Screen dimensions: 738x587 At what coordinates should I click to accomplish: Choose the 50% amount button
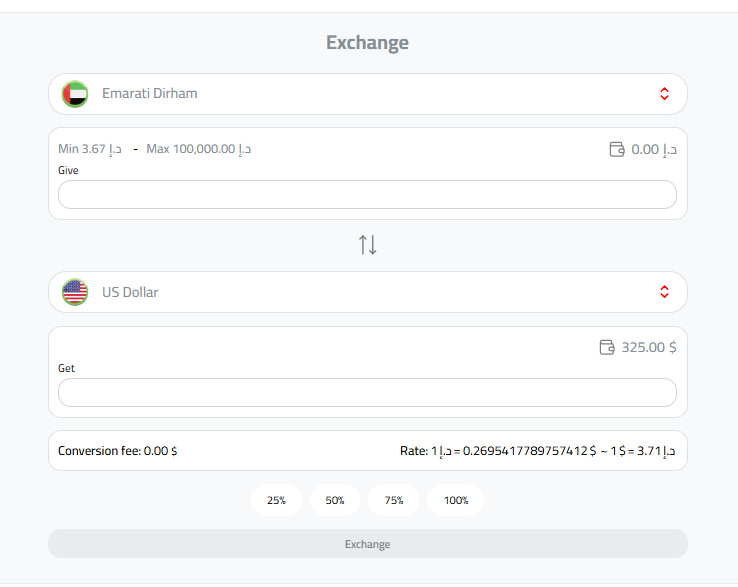pyautogui.click(x=335, y=500)
